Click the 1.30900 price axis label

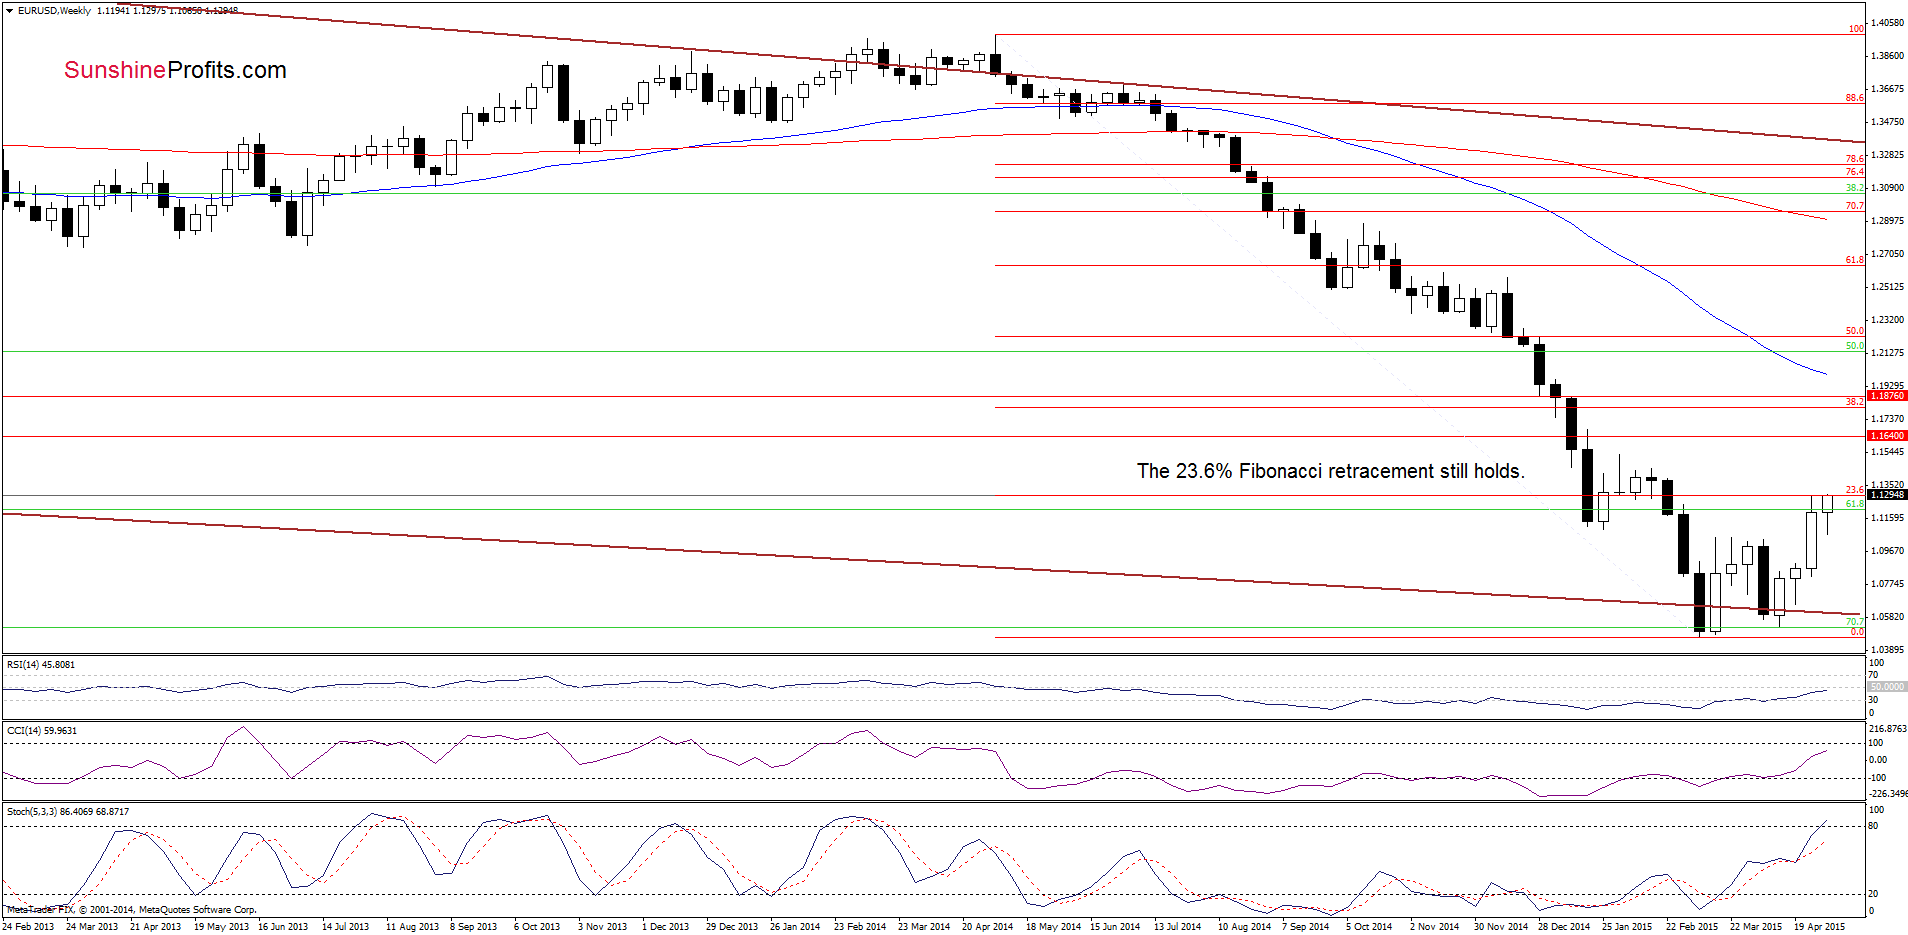point(1887,188)
